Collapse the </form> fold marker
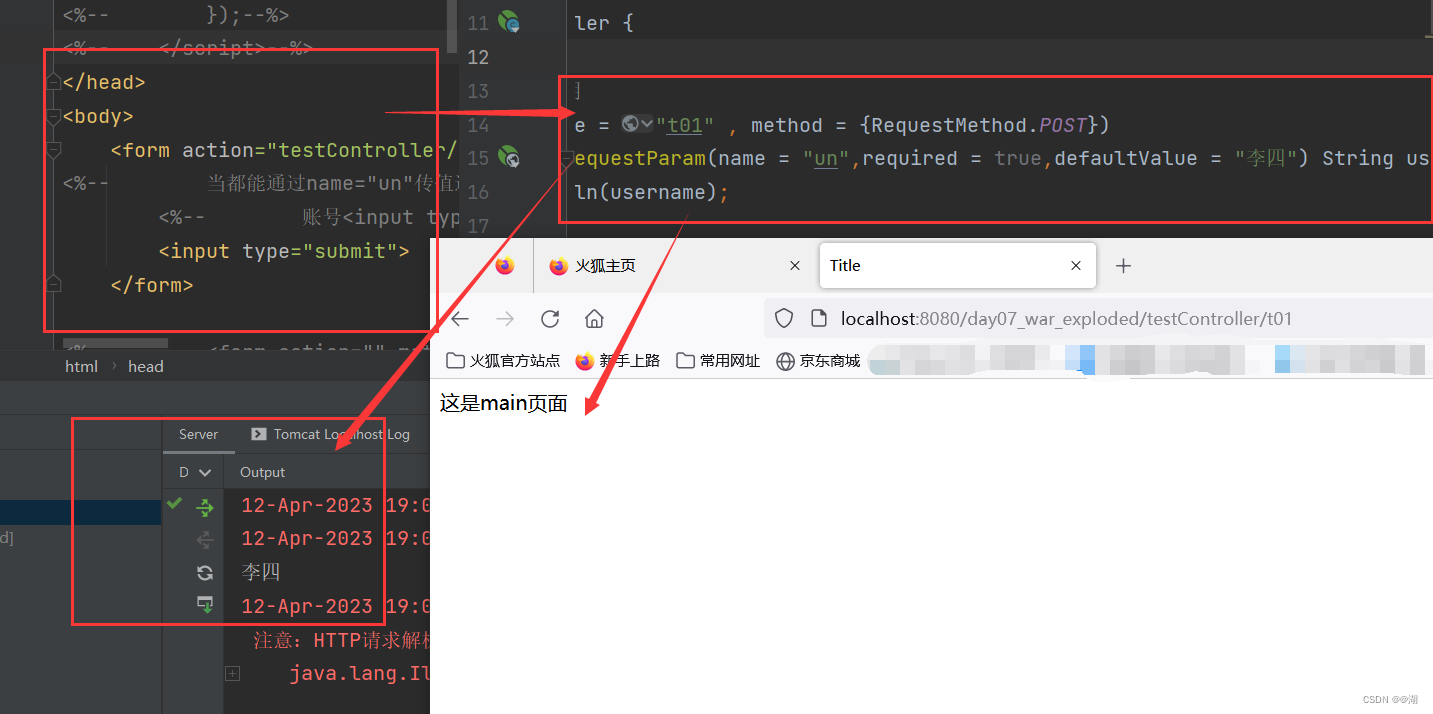1433x714 pixels. (x=54, y=285)
